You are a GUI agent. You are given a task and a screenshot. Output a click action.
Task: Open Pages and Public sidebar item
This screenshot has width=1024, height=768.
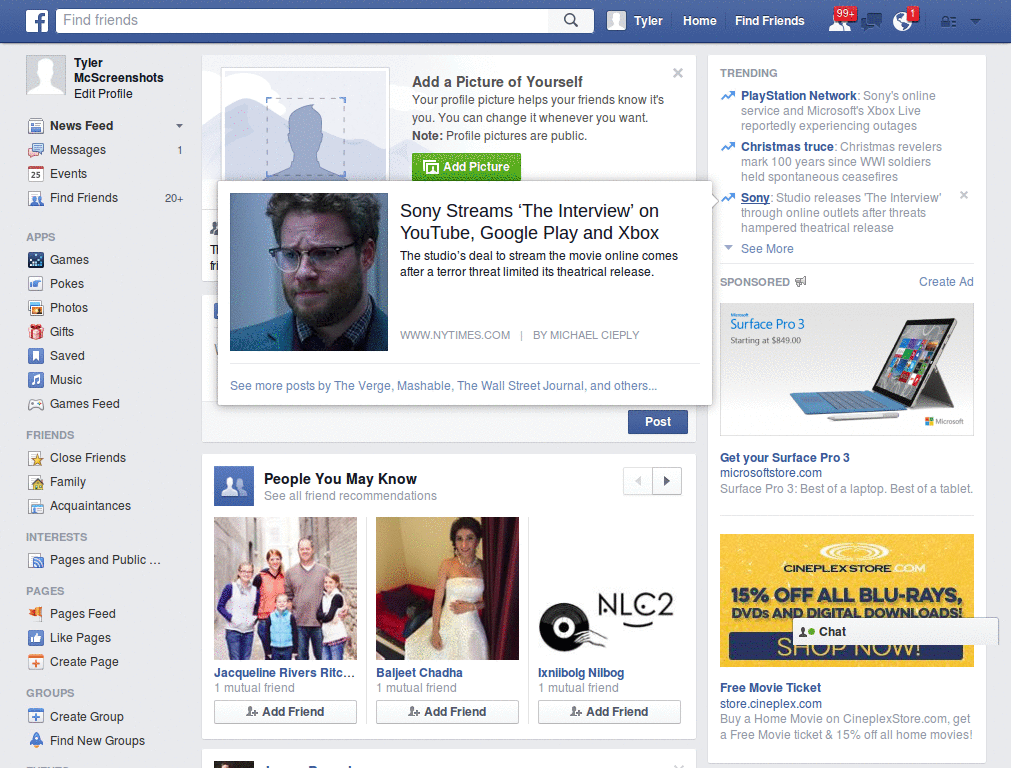point(105,560)
